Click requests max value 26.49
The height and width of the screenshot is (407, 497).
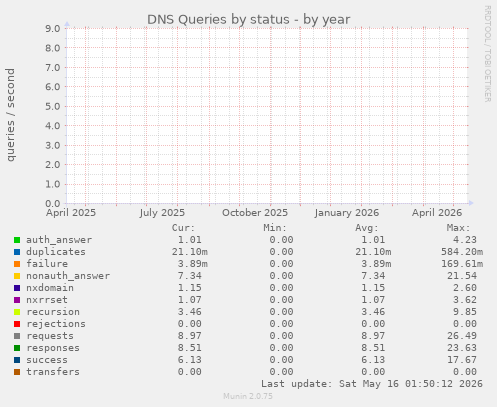click(462, 336)
